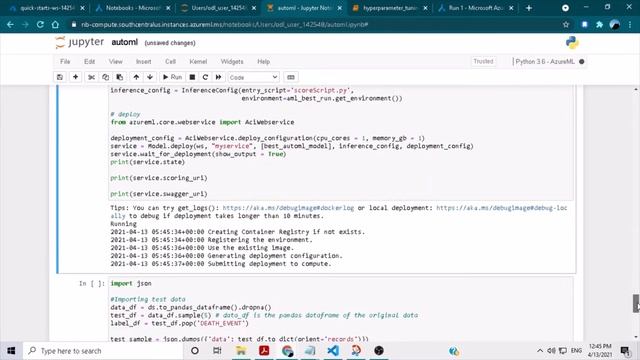Go forward in browser history
The image size is (640, 360).
[x=25, y=24]
